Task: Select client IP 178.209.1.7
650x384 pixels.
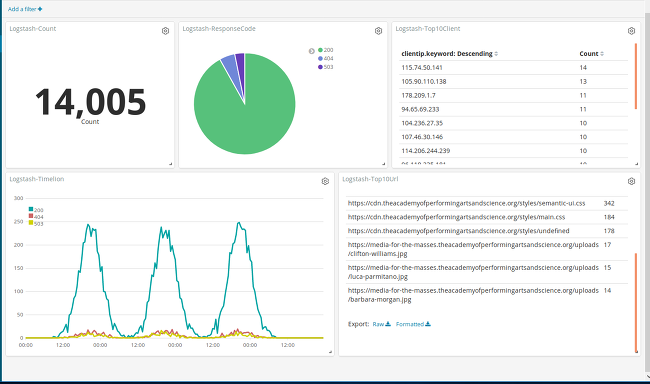Action: [418, 95]
